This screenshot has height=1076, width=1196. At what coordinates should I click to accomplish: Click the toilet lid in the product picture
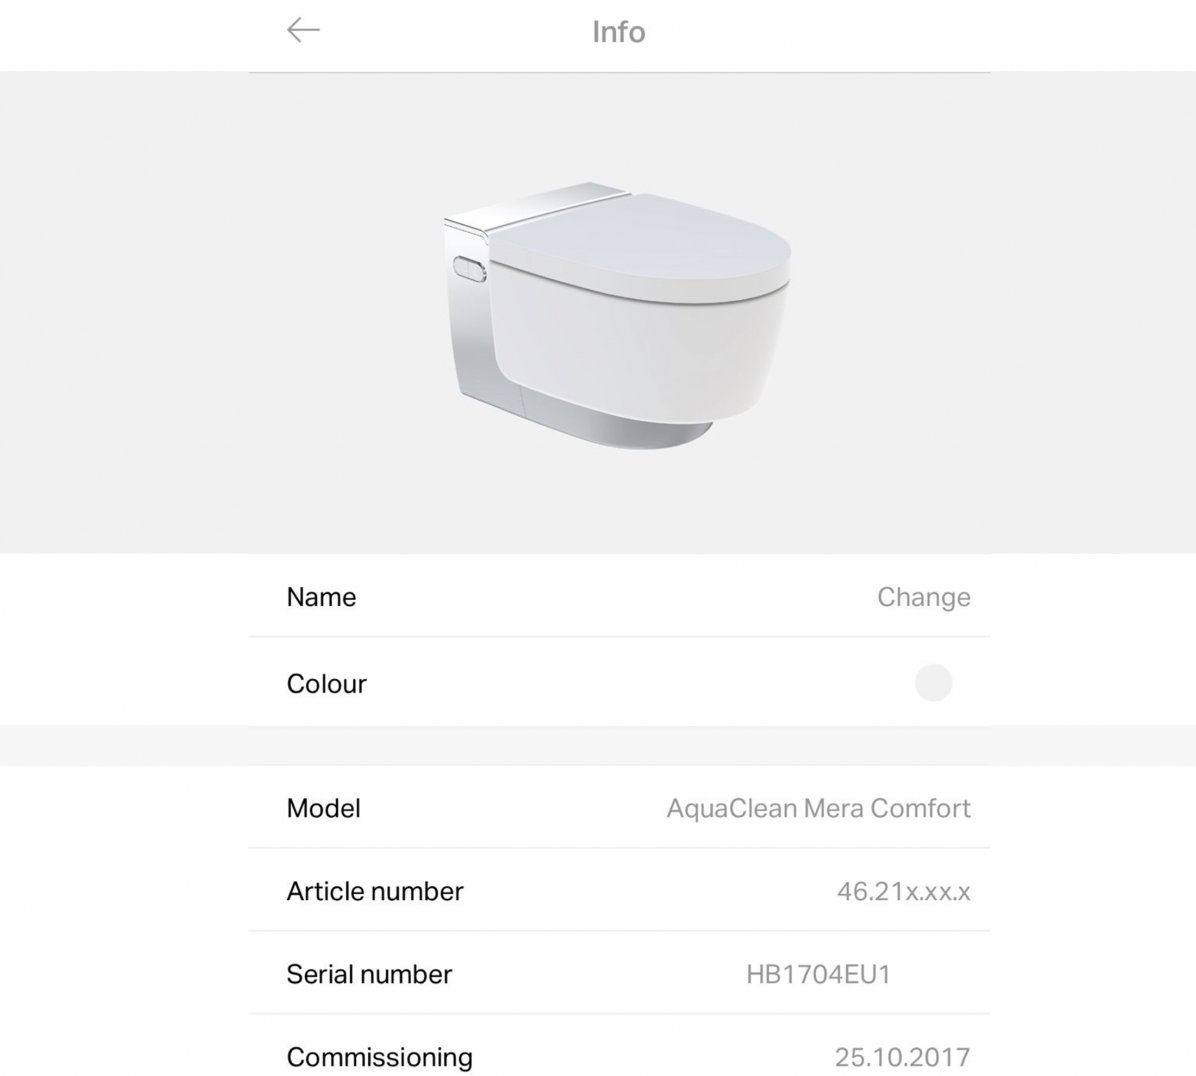[x=641, y=244]
